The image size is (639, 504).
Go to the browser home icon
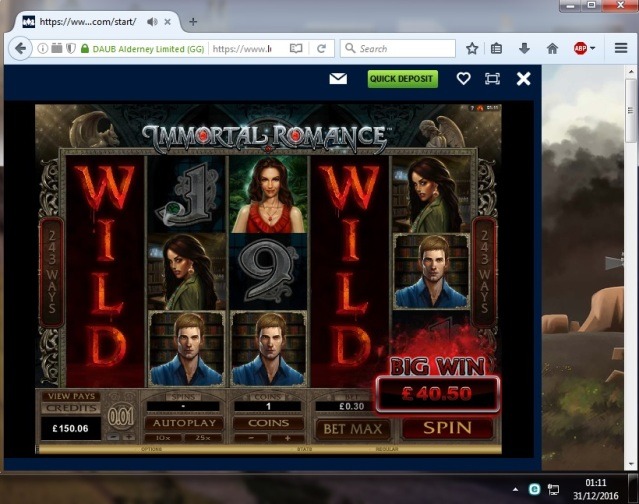(x=552, y=49)
